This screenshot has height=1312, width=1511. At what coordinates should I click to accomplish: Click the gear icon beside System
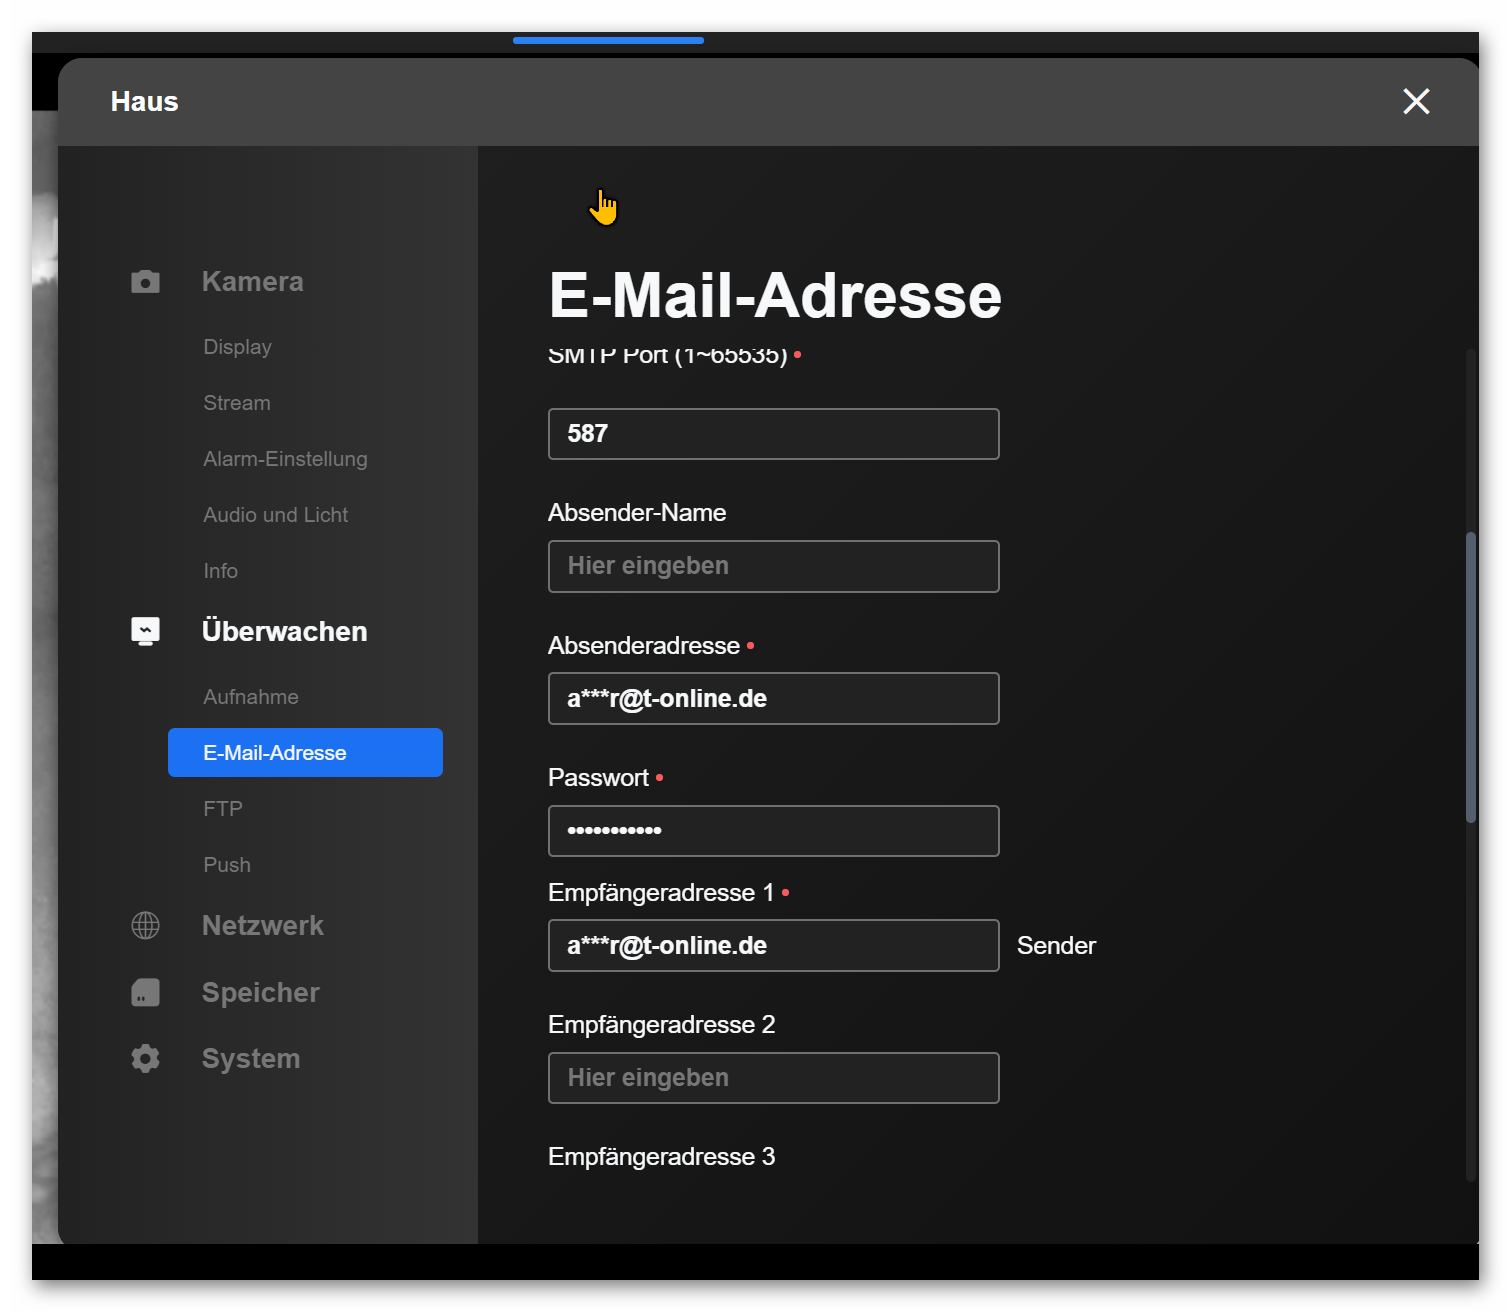145,1058
